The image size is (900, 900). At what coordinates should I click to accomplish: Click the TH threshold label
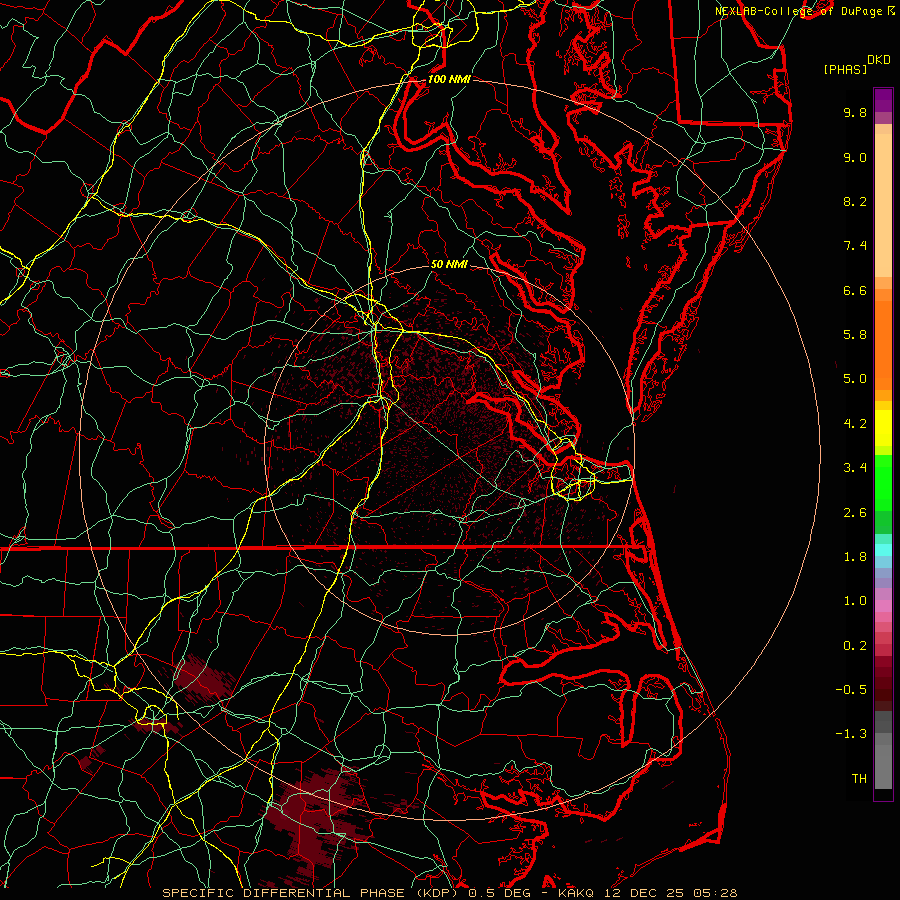tap(859, 779)
